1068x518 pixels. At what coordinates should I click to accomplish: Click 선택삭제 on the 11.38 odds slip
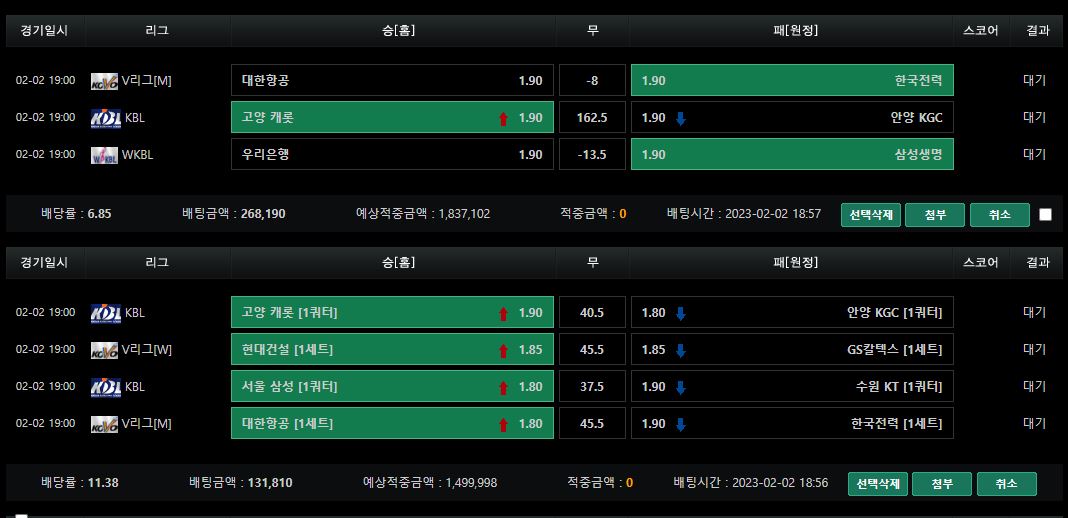click(878, 483)
